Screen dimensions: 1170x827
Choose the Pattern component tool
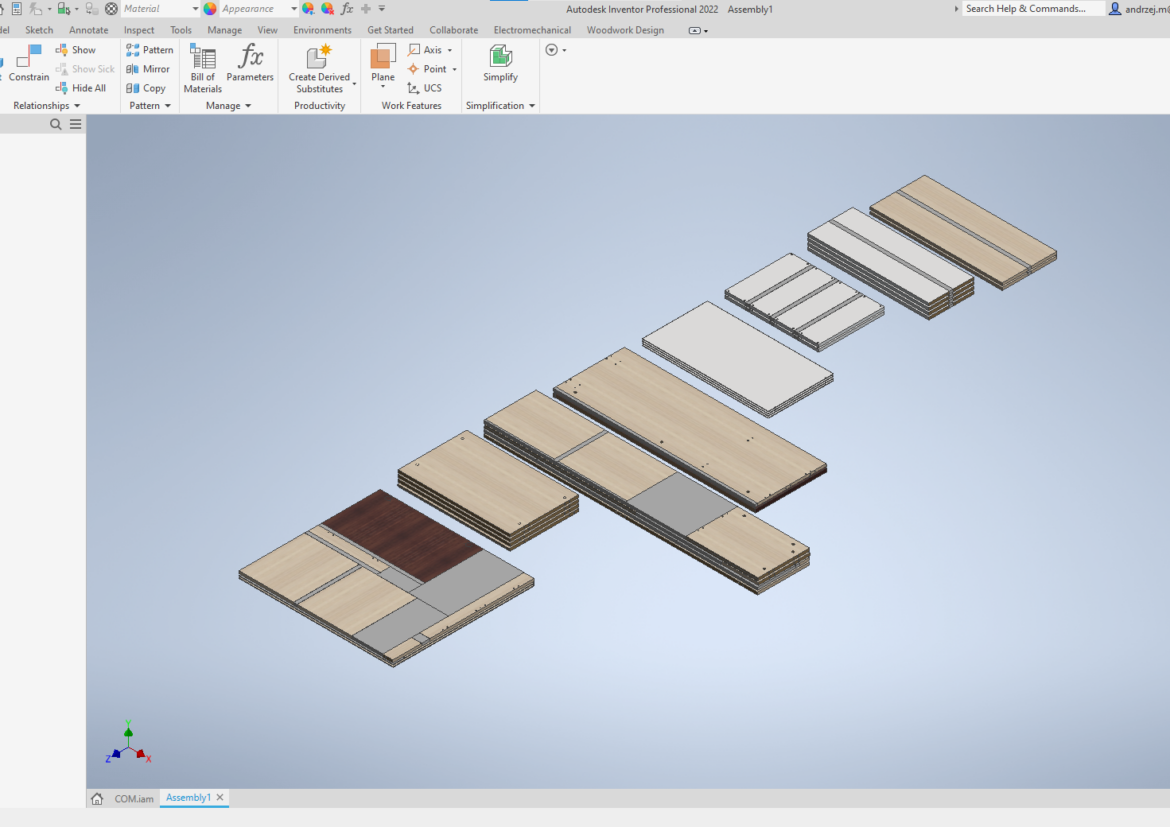click(149, 50)
